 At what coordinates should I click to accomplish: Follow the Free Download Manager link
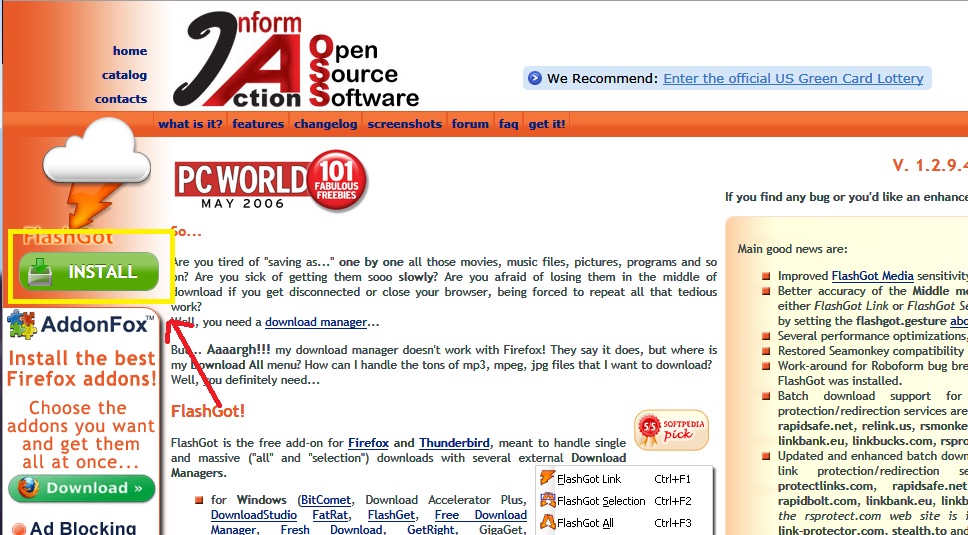pyautogui.click(x=480, y=515)
